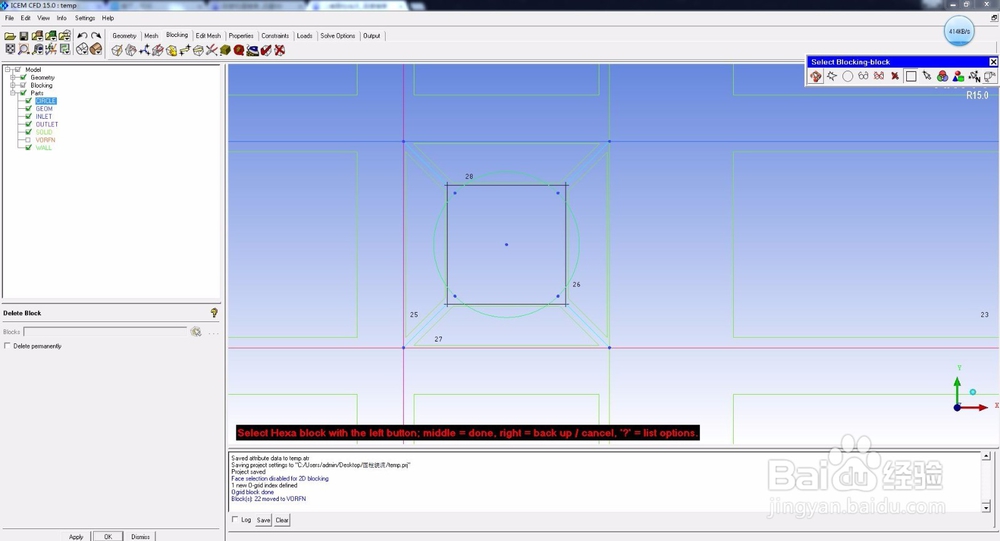Select the Check Blocks checkmark icon

(x=266, y=50)
